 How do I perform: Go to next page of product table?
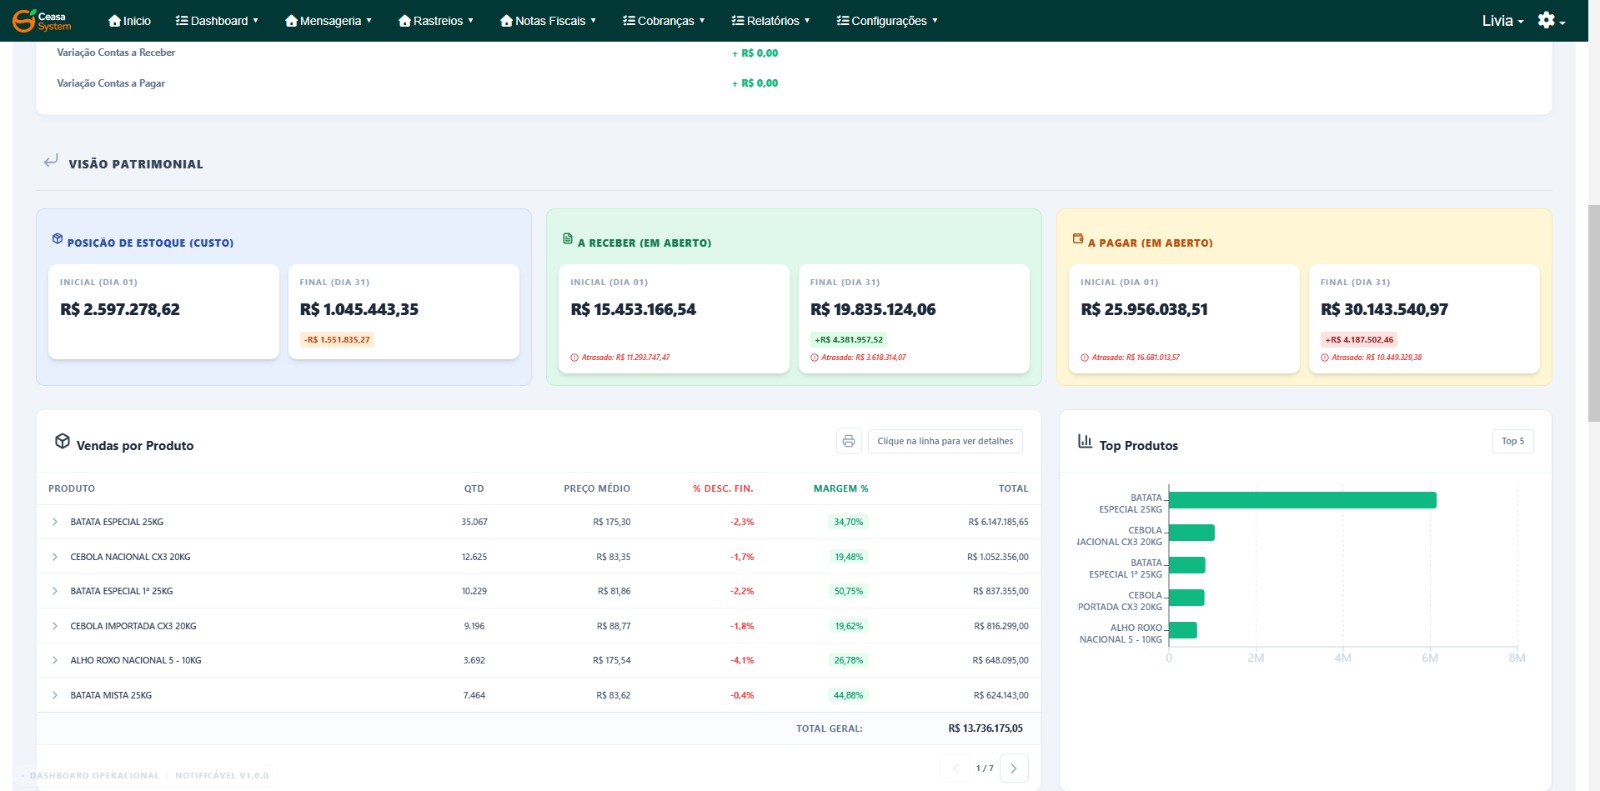click(x=1013, y=768)
